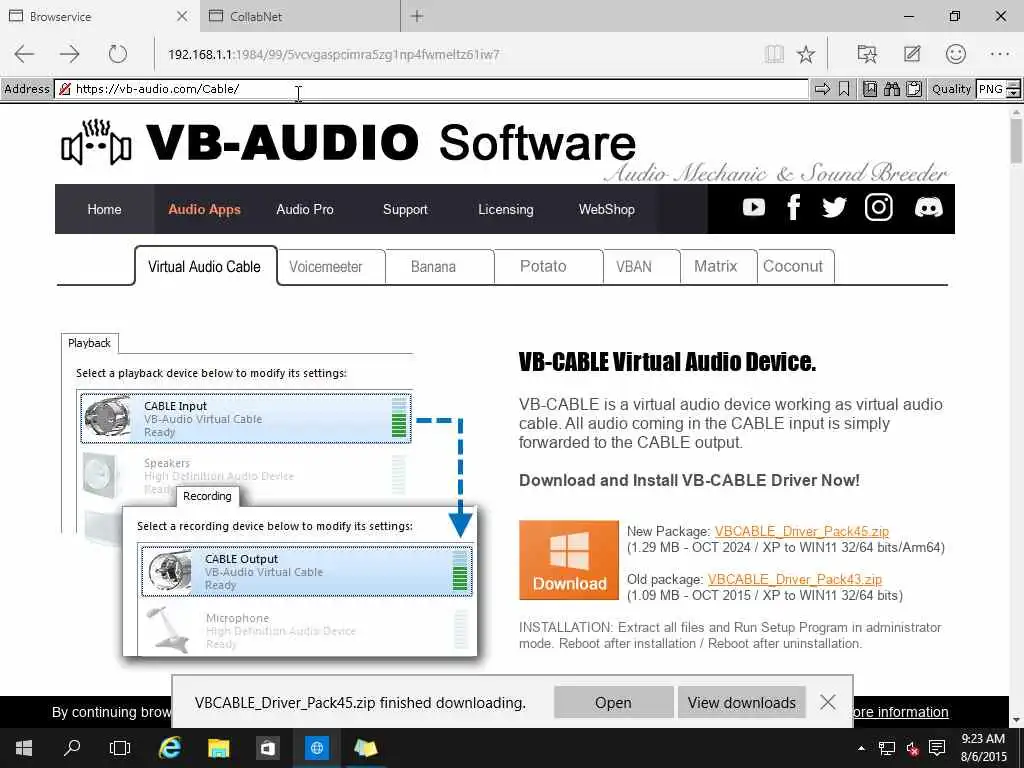Open Edge Hub favorites folder icon
This screenshot has height=768, width=1024.
tap(867, 54)
